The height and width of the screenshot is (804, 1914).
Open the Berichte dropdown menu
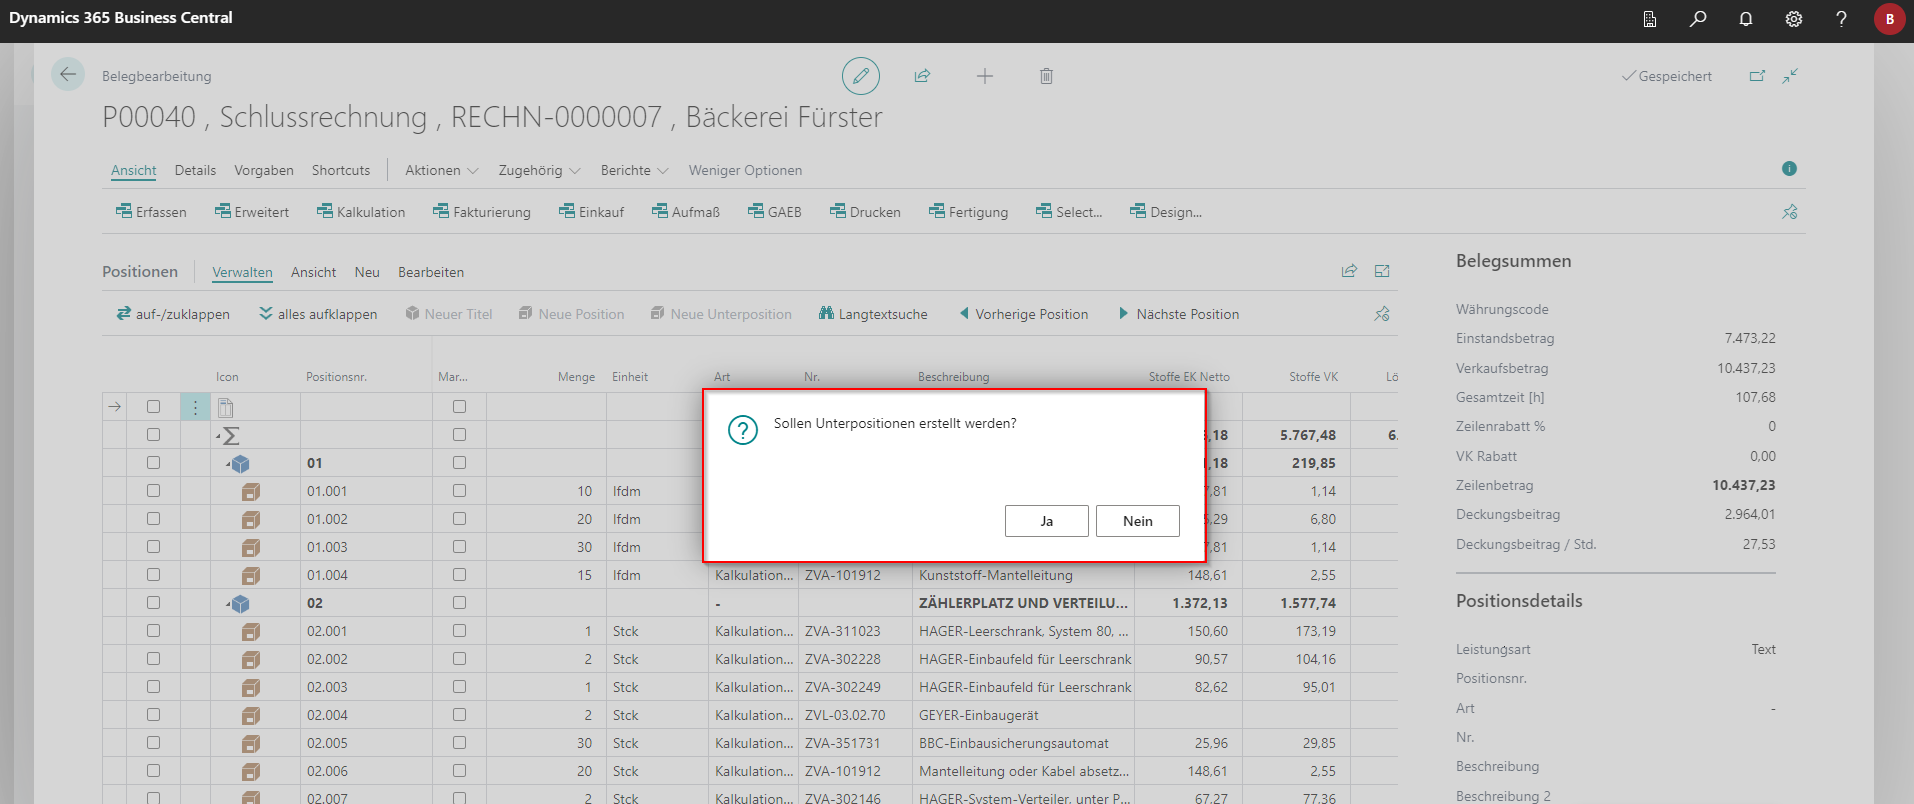click(x=634, y=170)
